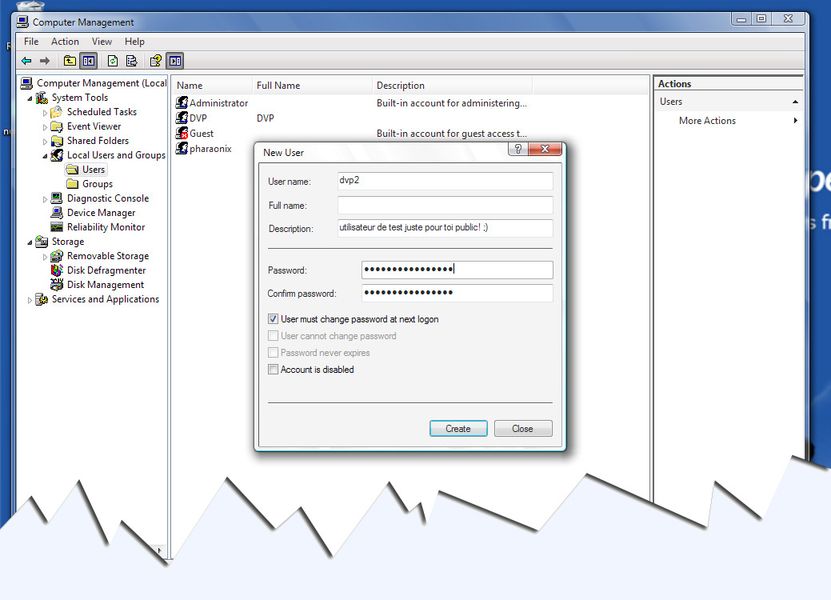Click the toolbar Help icon

[x=155, y=61]
